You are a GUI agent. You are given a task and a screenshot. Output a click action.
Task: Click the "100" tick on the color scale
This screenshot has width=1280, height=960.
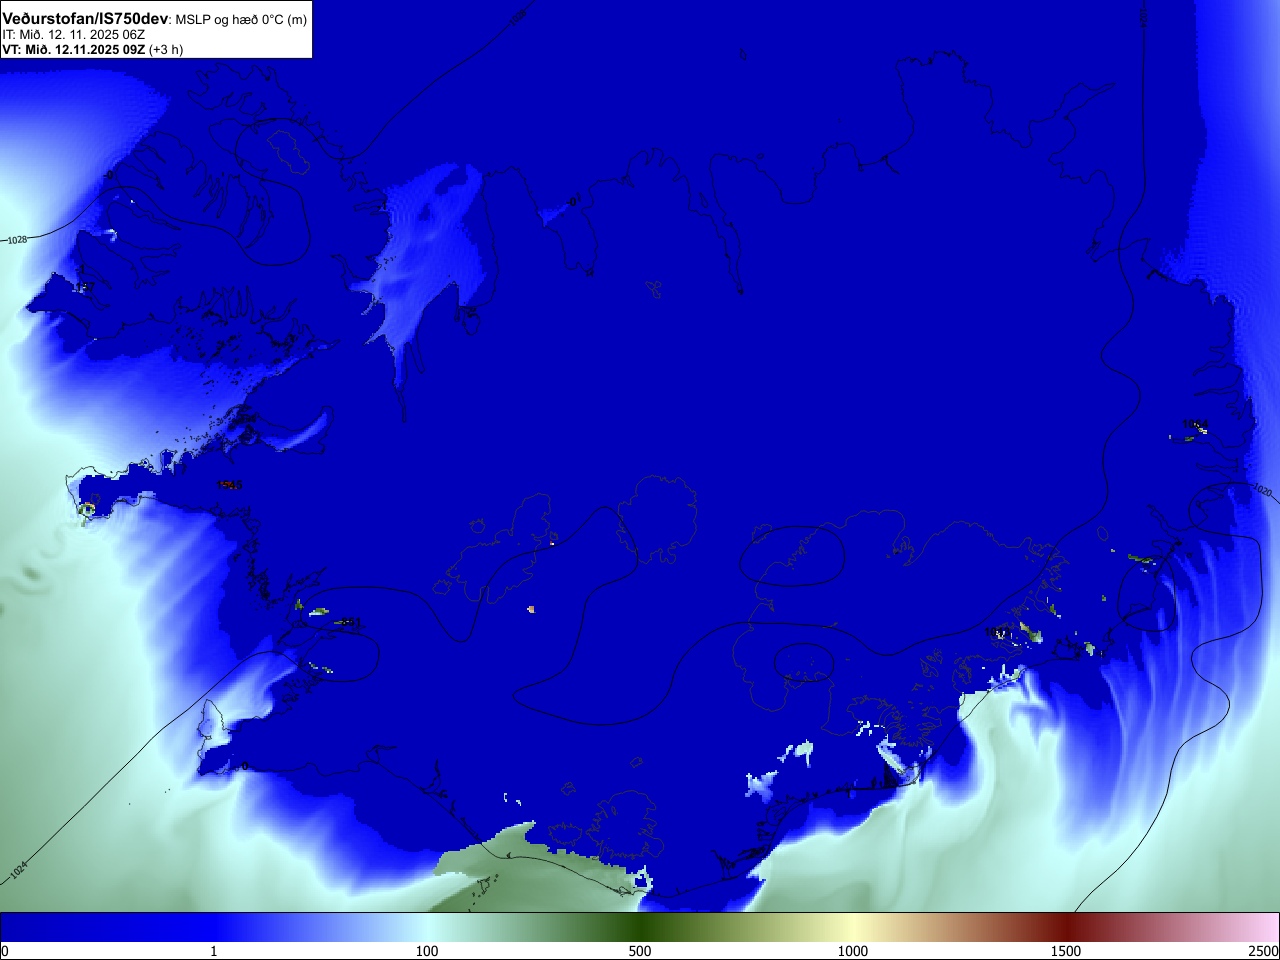coord(427,951)
